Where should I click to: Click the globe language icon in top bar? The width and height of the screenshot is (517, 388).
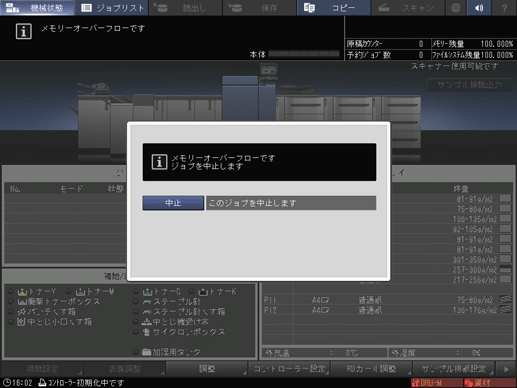tap(456, 8)
